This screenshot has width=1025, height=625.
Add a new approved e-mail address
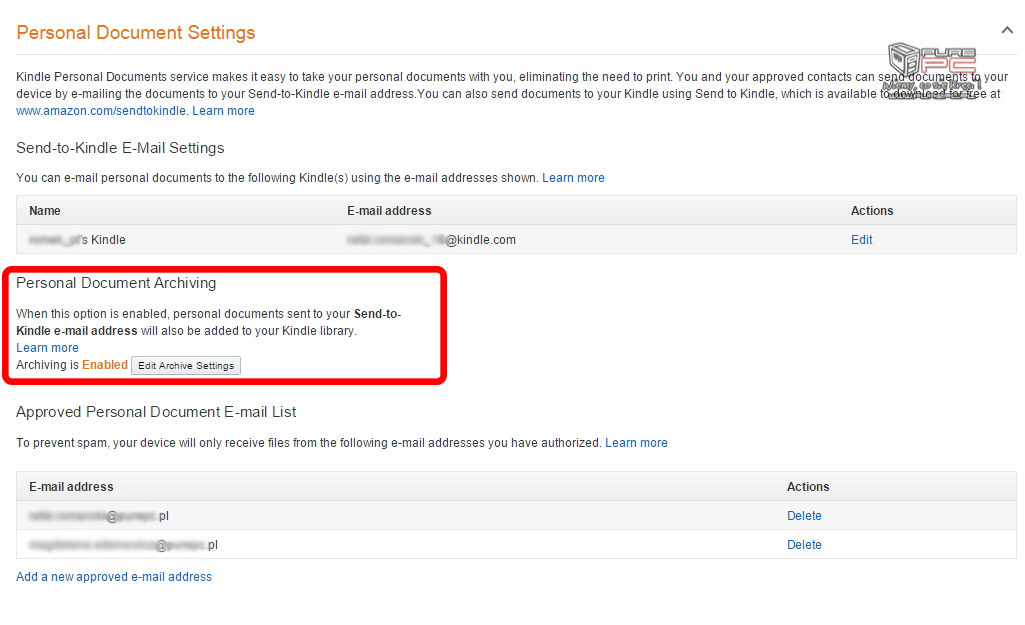[x=114, y=577]
